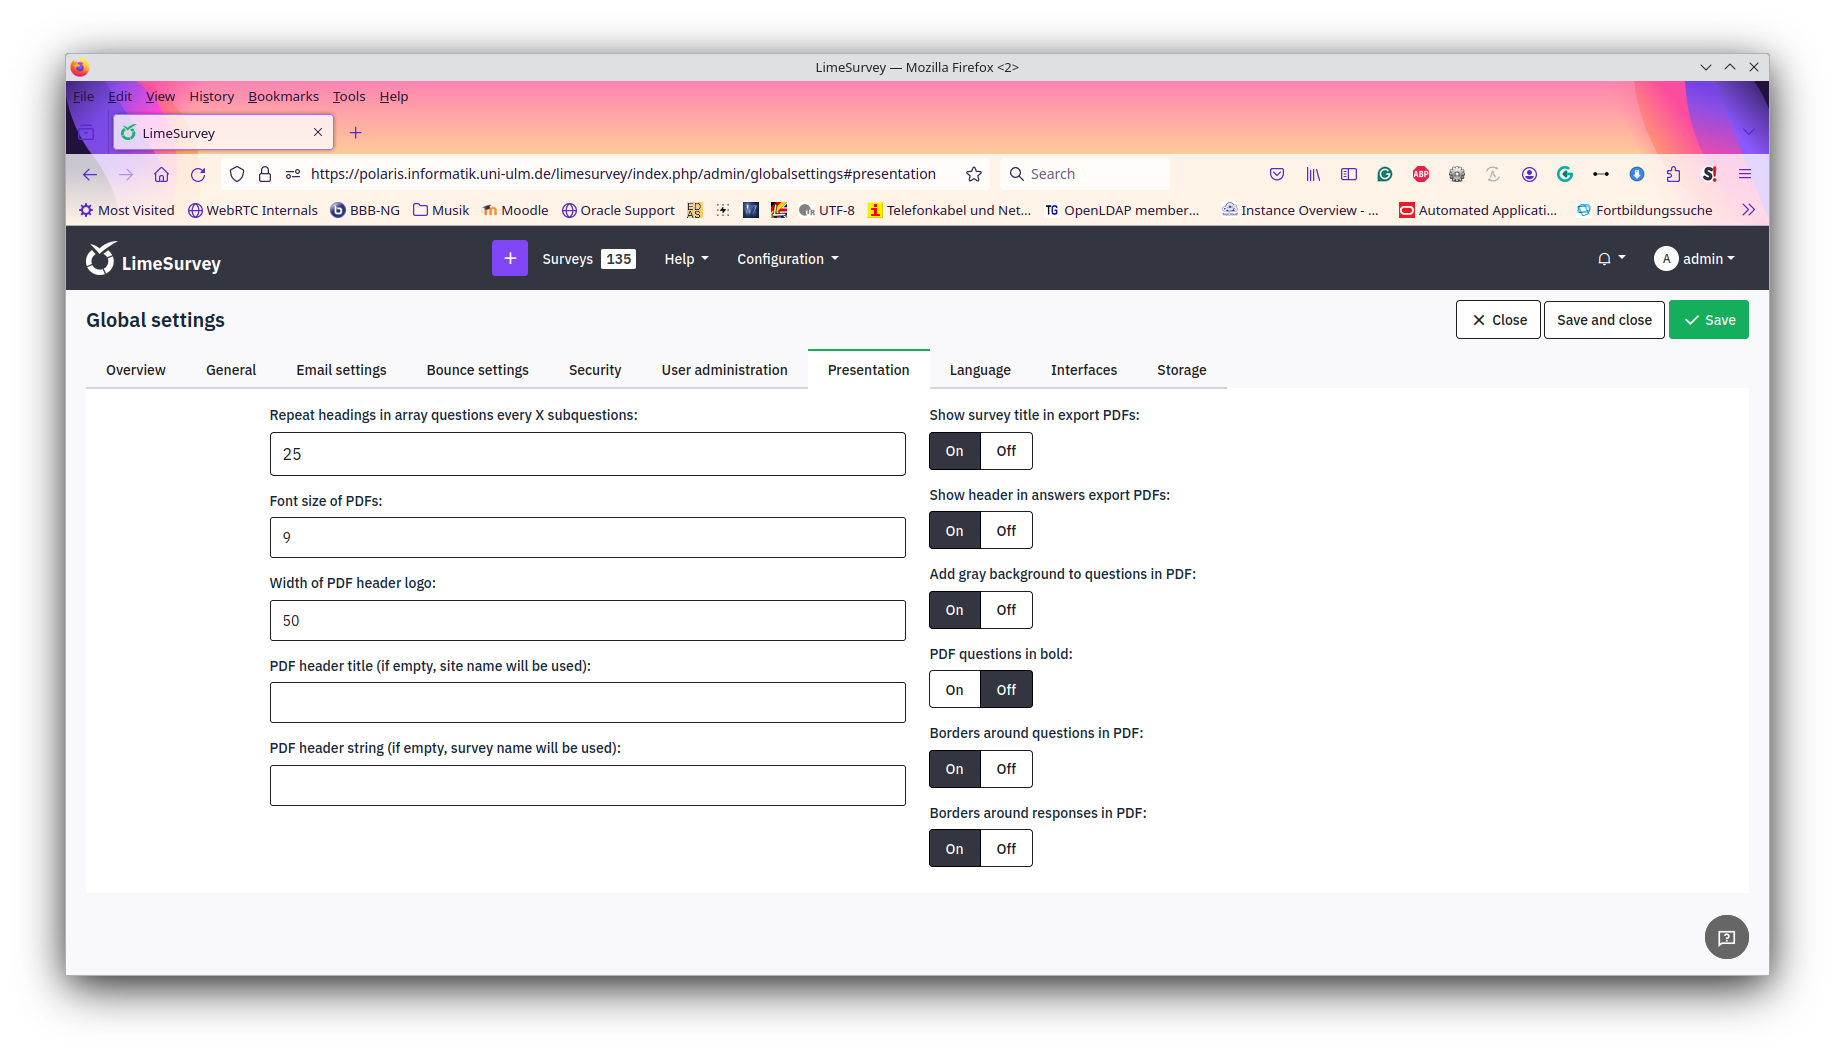Open the S! extension icon

pyautogui.click(x=1709, y=174)
